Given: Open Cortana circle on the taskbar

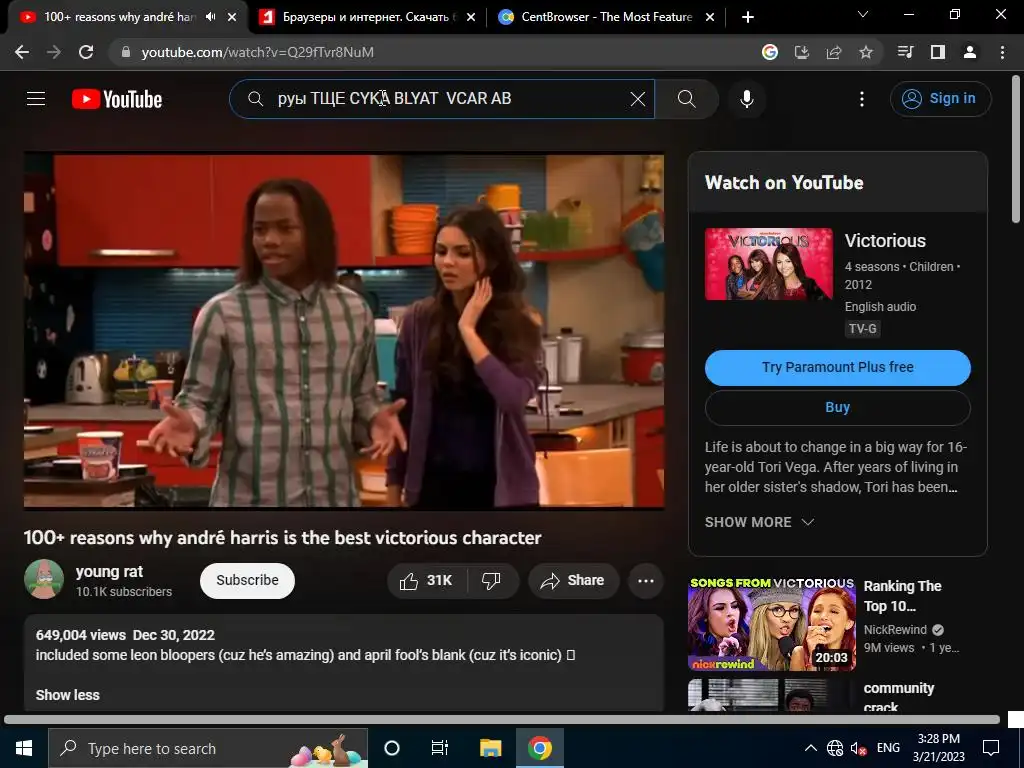Looking at the screenshot, I should click(x=392, y=748).
